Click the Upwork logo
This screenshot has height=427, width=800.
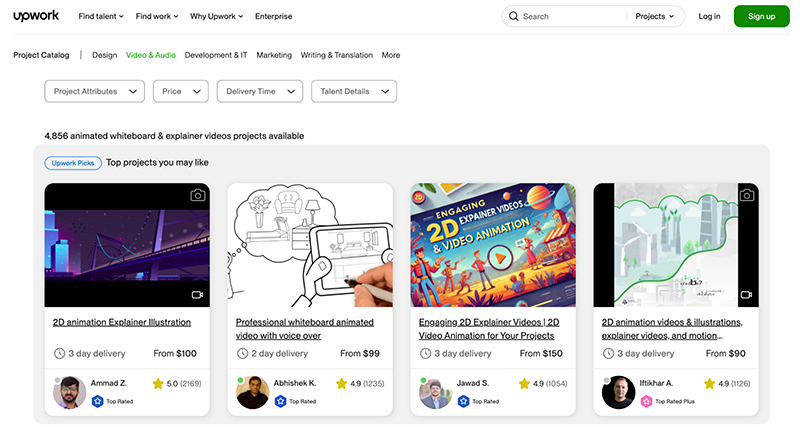tap(37, 16)
